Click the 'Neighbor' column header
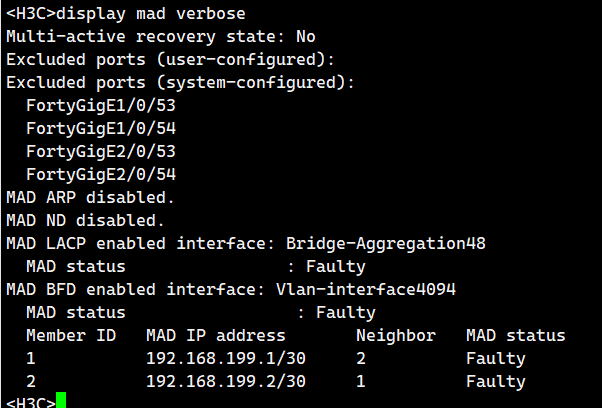The width and height of the screenshot is (602, 408). tap(395, 336)
